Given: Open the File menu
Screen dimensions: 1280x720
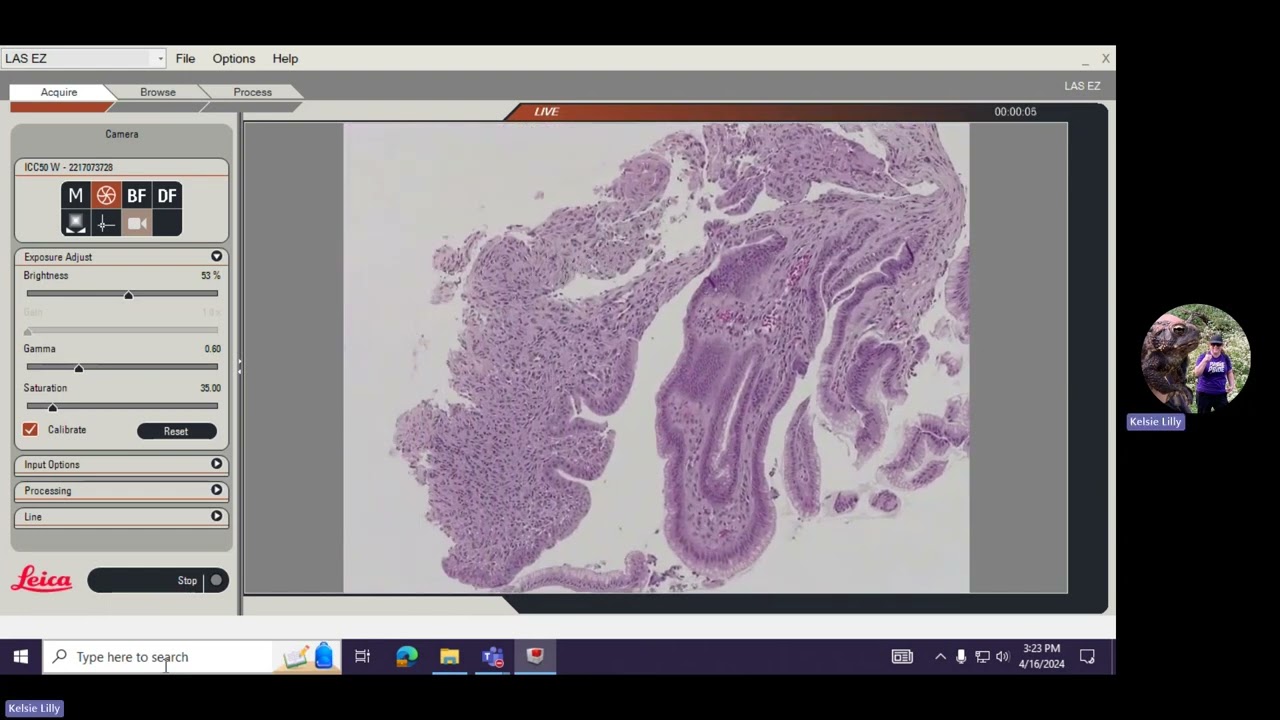Looking at the screenshot, I should (185, 59).
